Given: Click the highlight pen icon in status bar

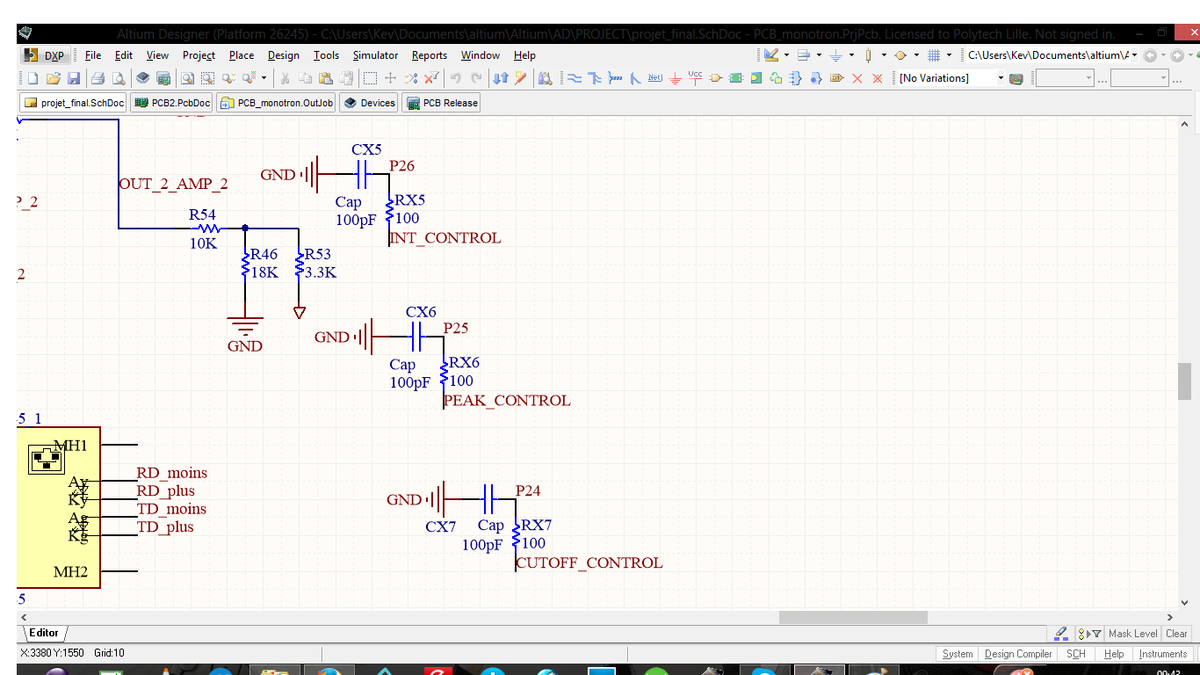Looking at the screenshot, I should pyautogui.click(x=1060, y=633).
